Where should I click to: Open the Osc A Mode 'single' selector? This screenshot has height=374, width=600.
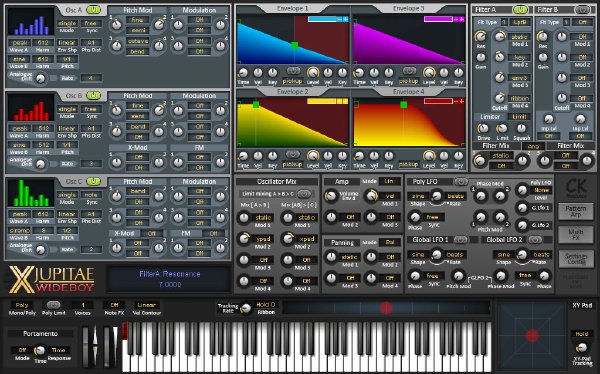point(67,23)
